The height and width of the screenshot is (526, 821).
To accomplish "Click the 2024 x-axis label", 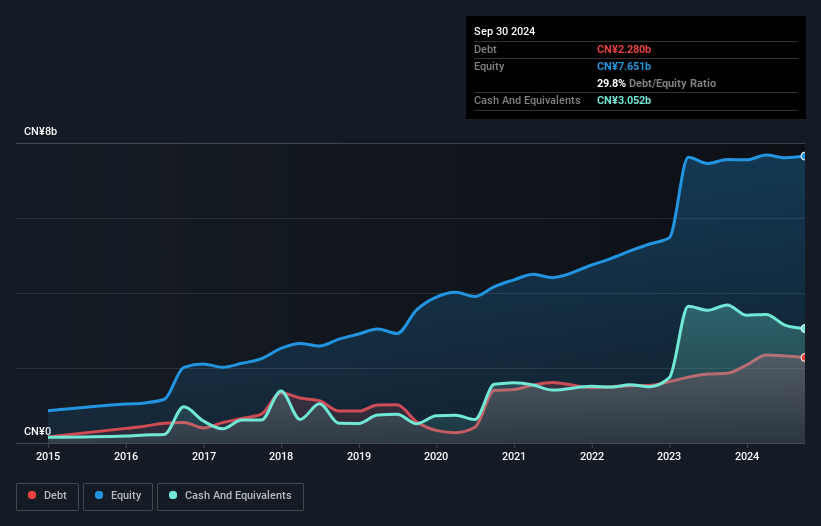I will [x=747, y=456].
